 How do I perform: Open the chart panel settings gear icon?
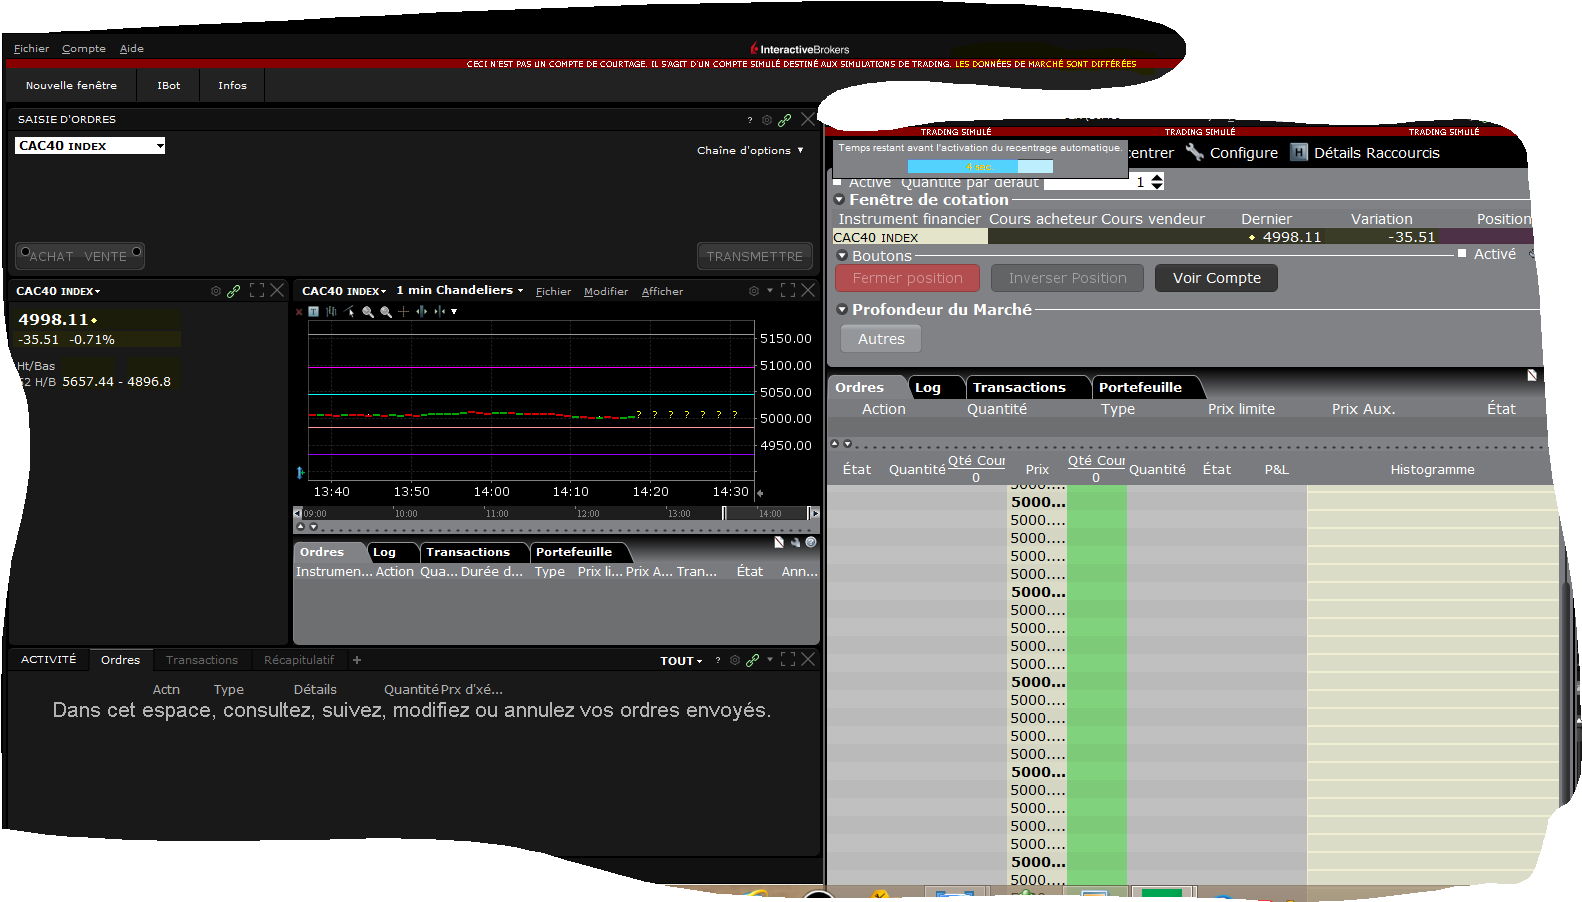754,291
